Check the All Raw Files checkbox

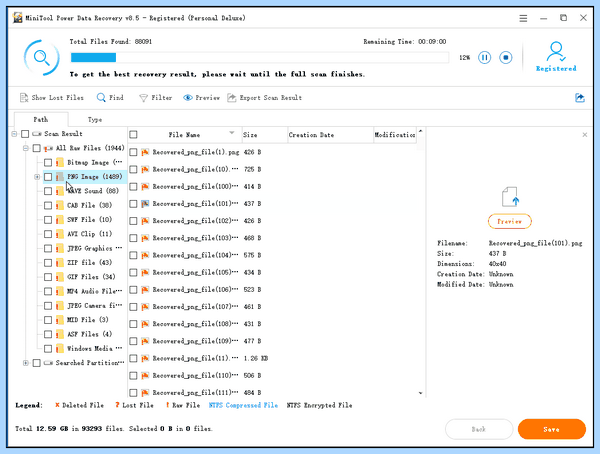pyautogui.click(x=36, y=148)
